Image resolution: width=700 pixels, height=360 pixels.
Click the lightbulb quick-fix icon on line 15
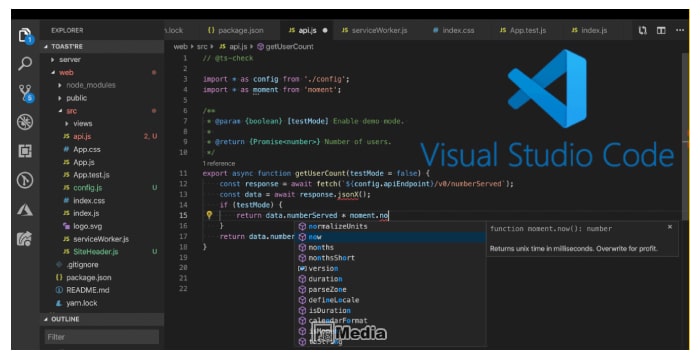point(209,215)
